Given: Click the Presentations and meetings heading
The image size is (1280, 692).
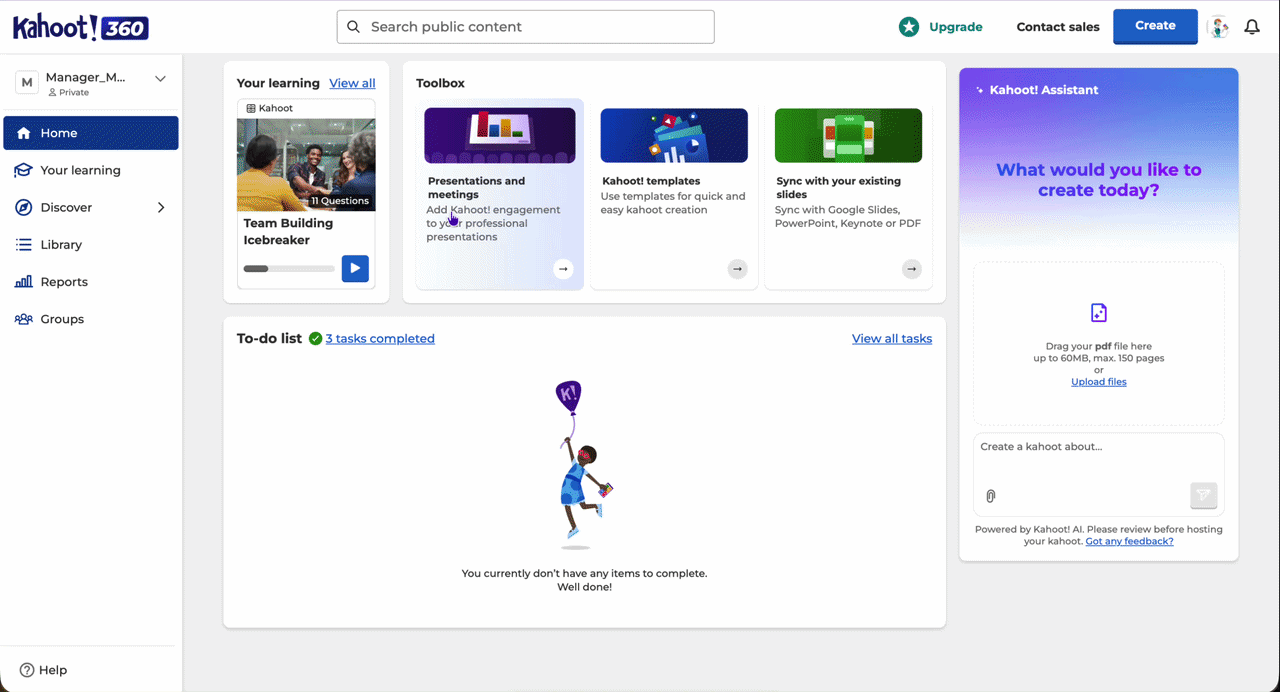Looking at the screenshot, I should (x=476, y=188).
